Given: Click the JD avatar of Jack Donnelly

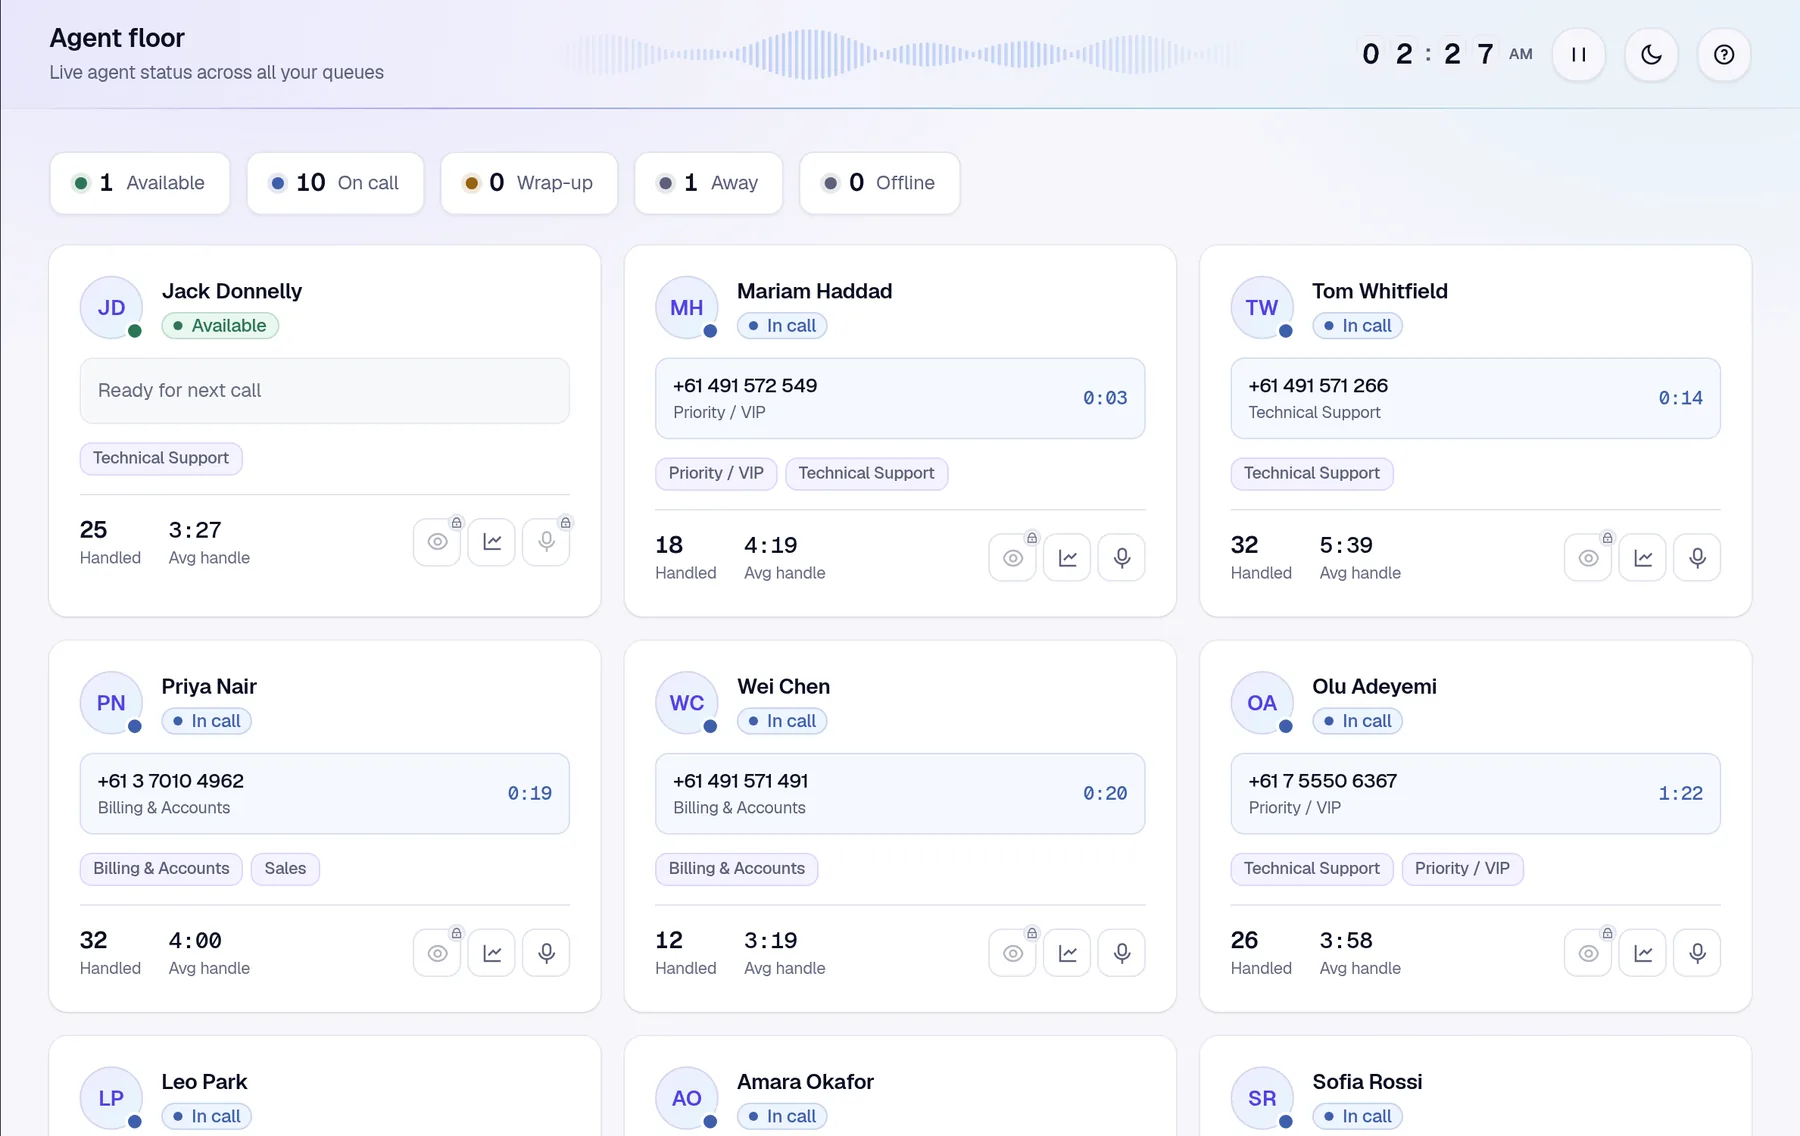Looking at the screenshot, I should [111, 308].
